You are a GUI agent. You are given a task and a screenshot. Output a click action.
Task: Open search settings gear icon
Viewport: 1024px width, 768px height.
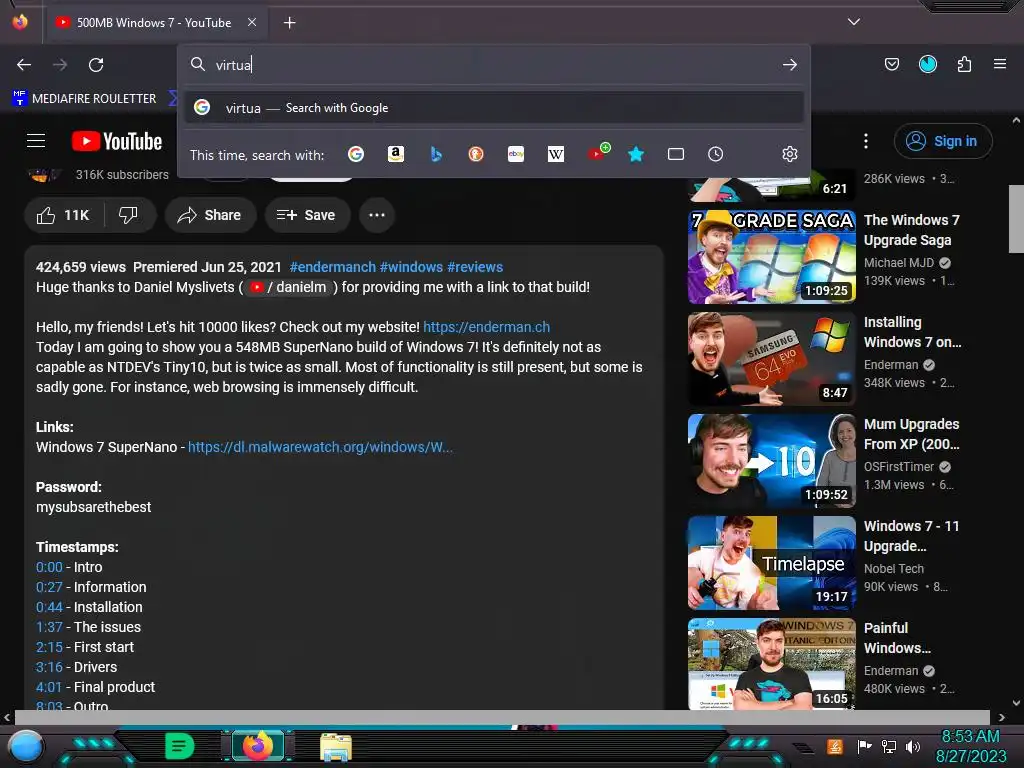(x=790, y=154)
